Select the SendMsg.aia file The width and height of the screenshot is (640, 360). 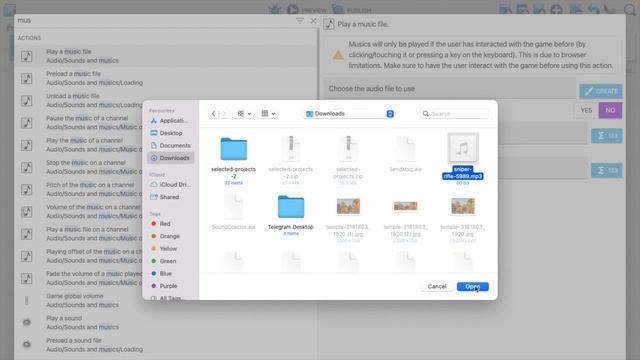[x=405, y=154]
